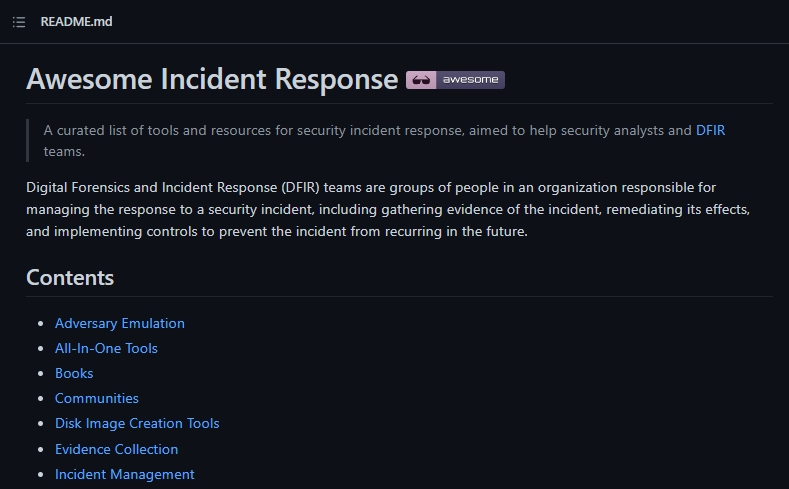
Task: Click the bullet point beside Adversary Emulation
Action: [x=41, y=324]
